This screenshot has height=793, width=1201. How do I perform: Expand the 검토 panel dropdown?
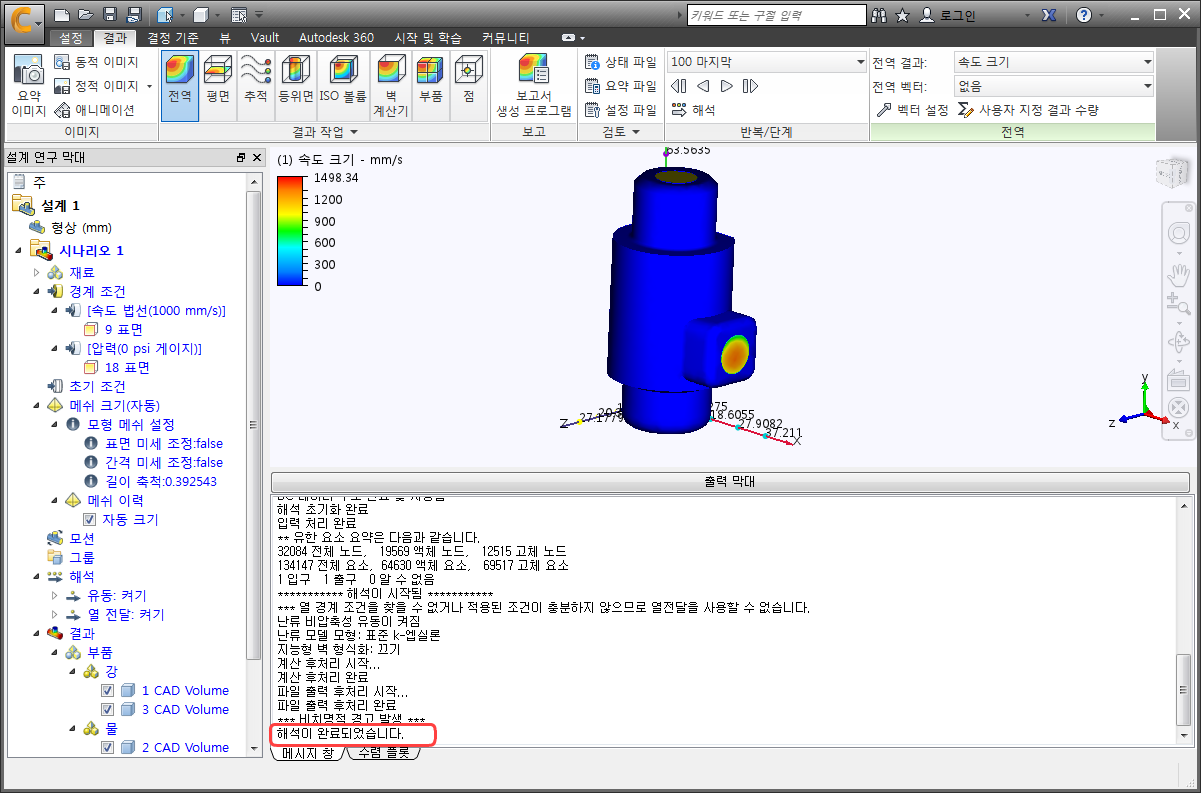pos(620,132)
